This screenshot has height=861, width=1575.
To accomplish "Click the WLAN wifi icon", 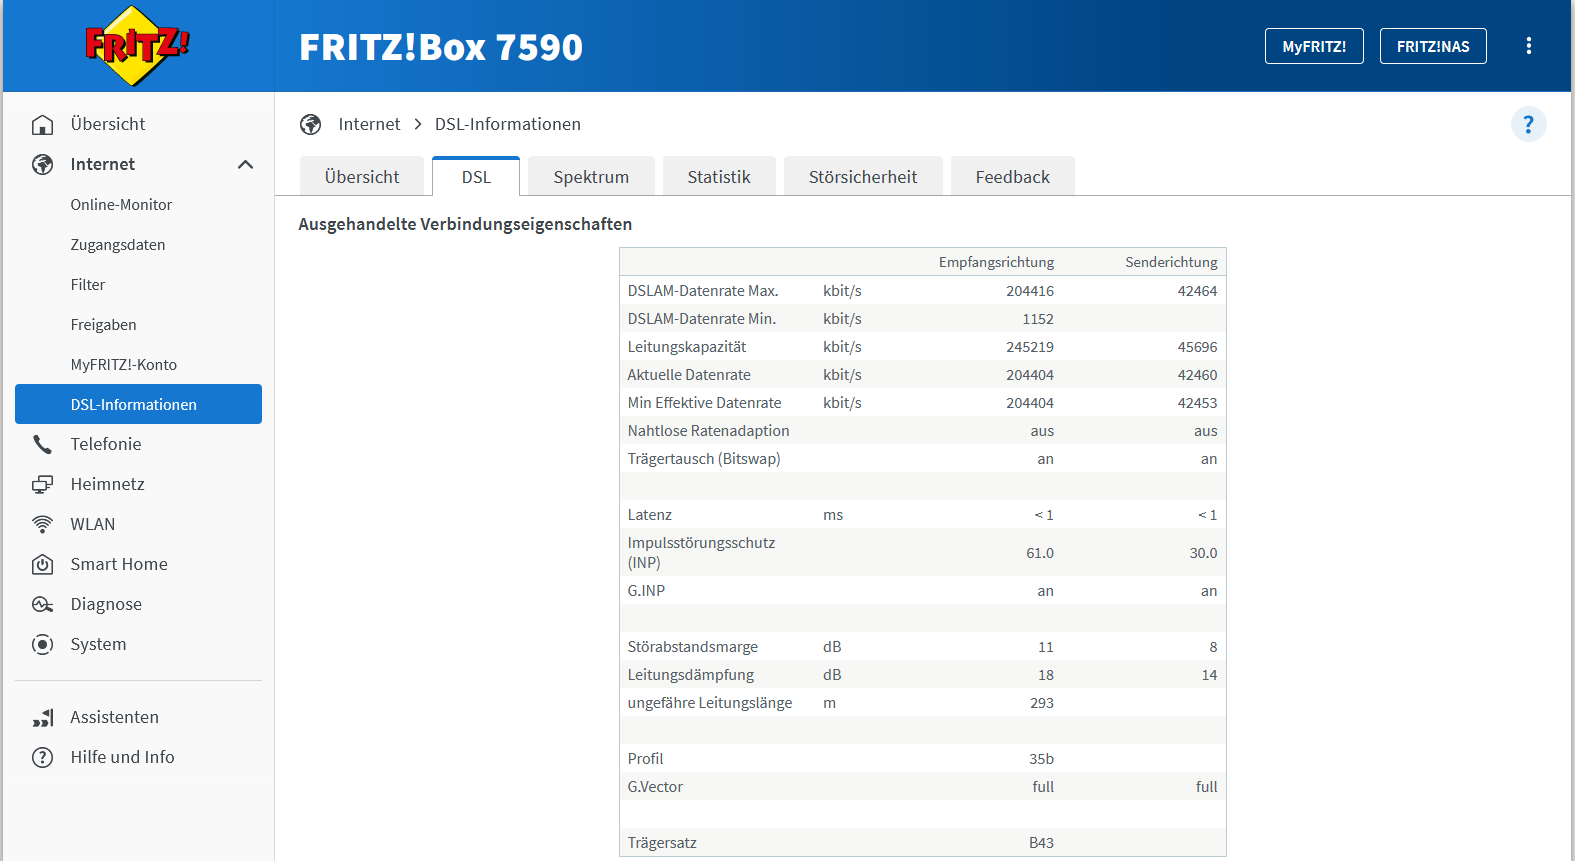I will [42, 524].
